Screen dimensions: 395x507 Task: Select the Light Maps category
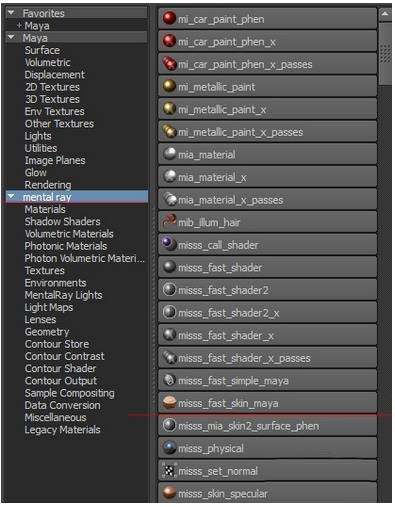[49, 308]
